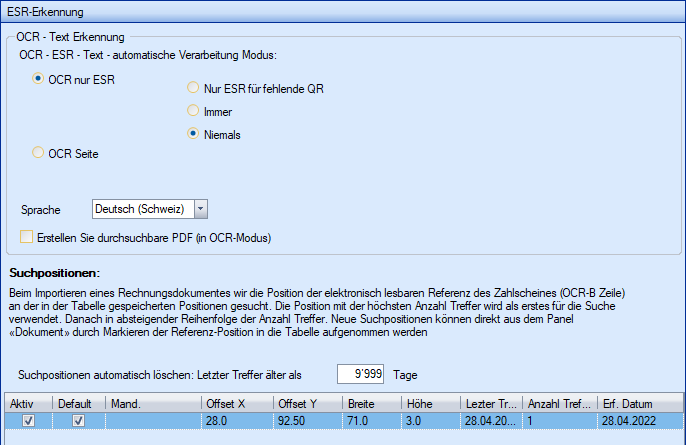
Task: Select the Immer radio option
Action: (193, 110)
